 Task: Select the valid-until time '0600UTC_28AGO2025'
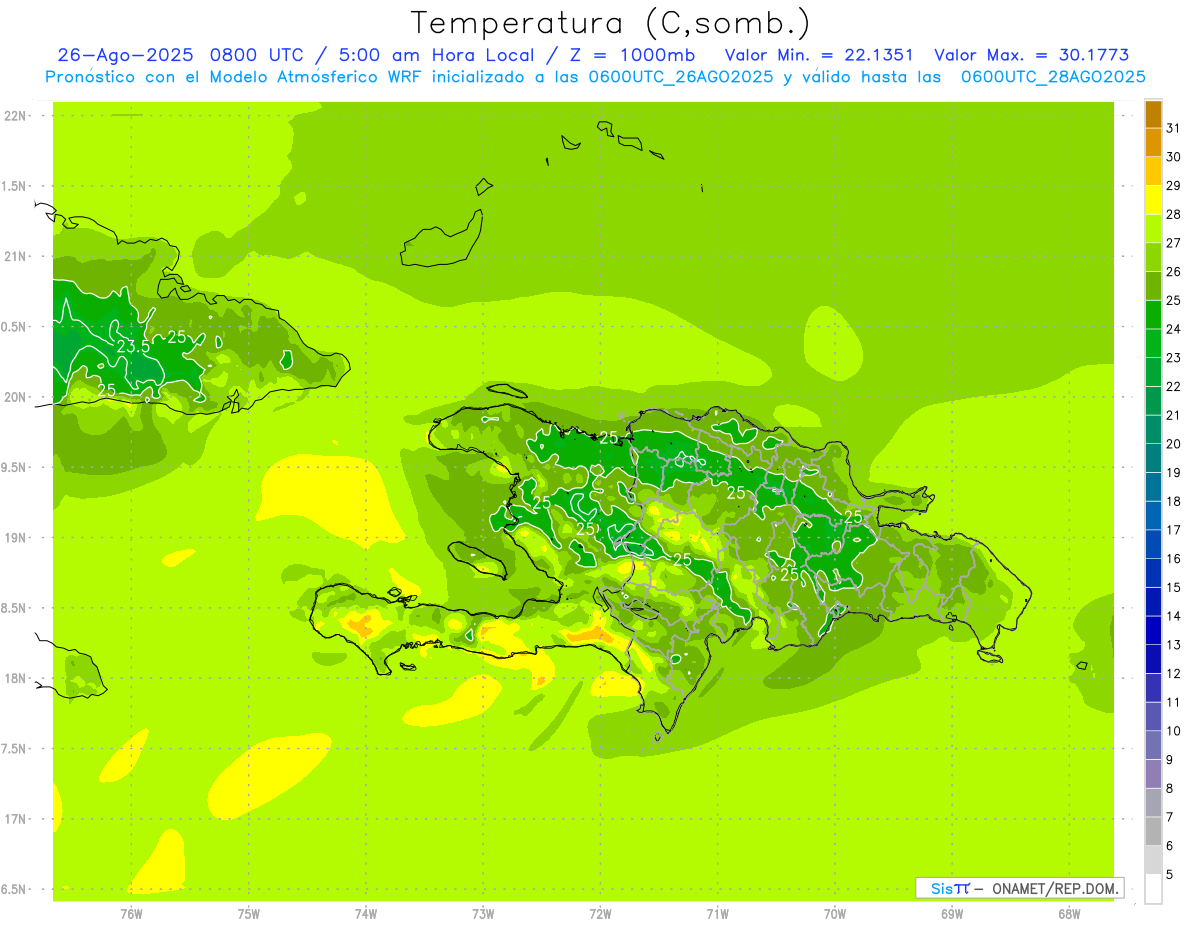point(1053,77)
